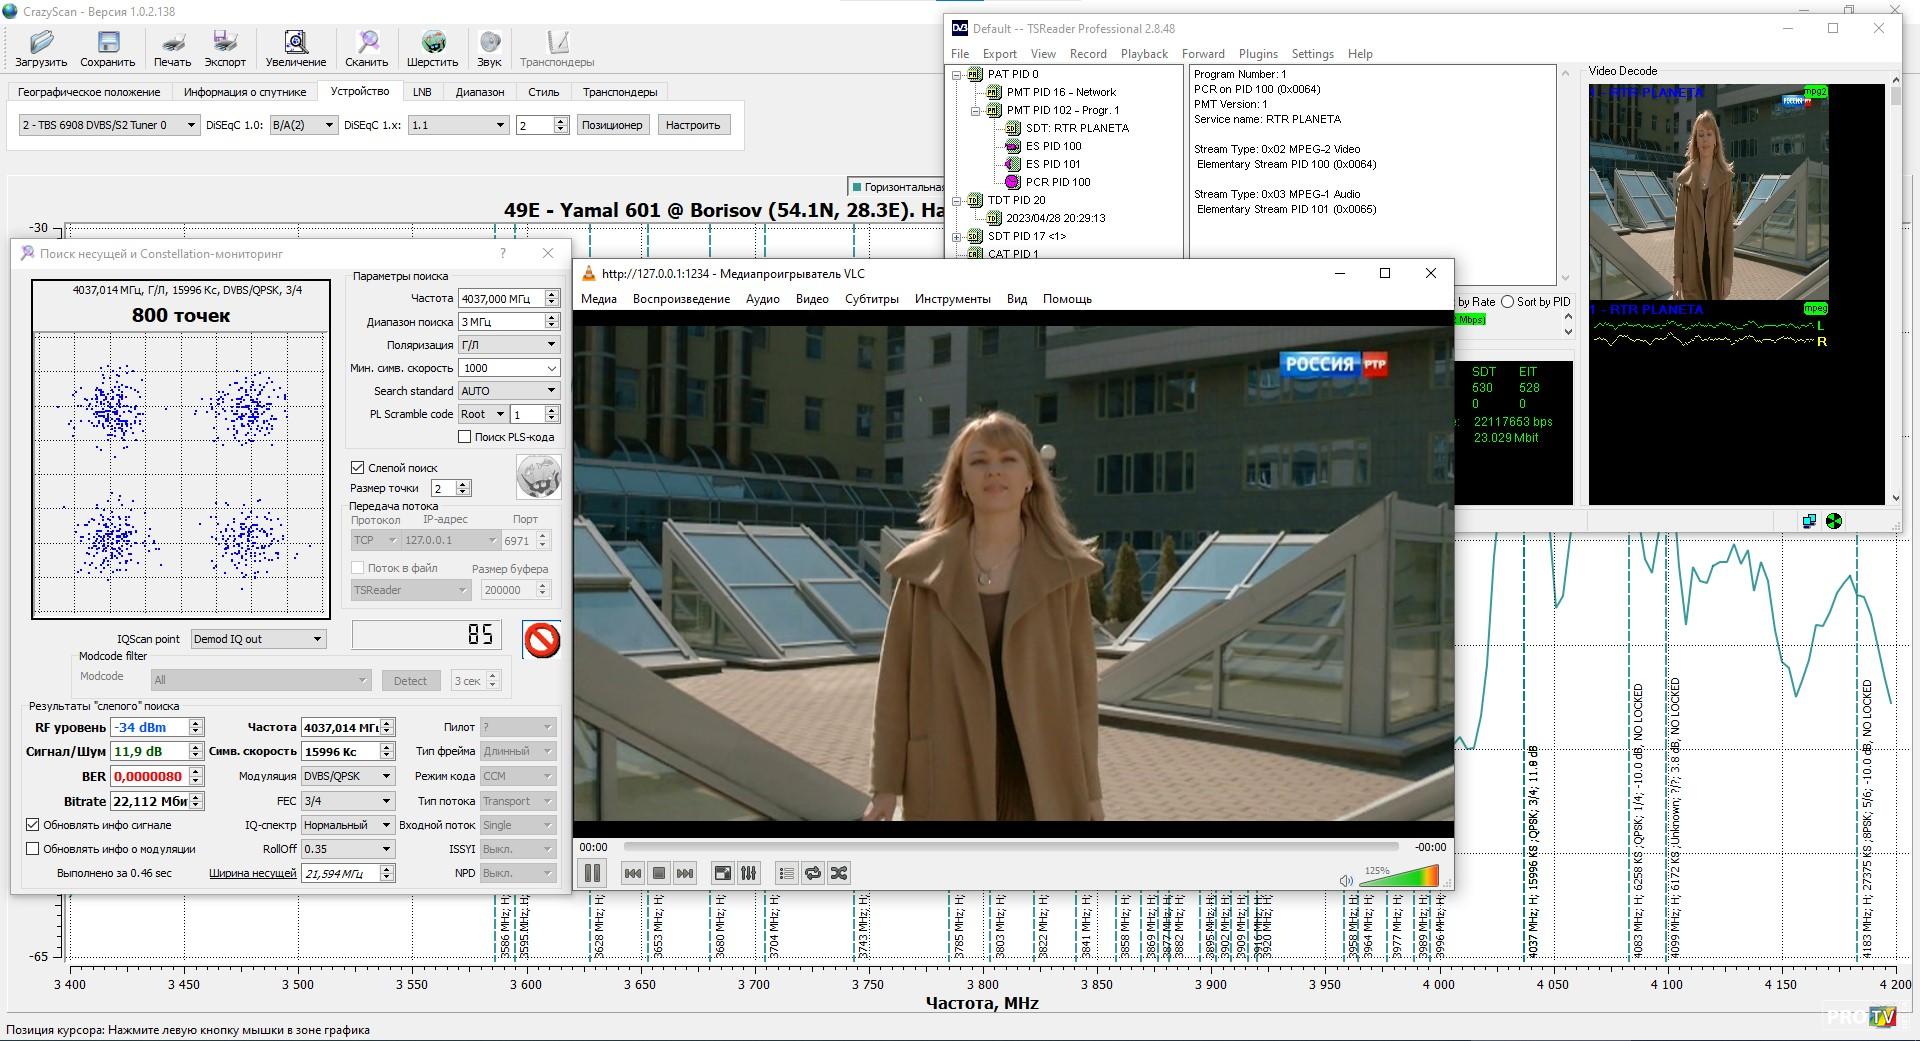Open the Поляризация dropdown

click(x=508, y=345)
